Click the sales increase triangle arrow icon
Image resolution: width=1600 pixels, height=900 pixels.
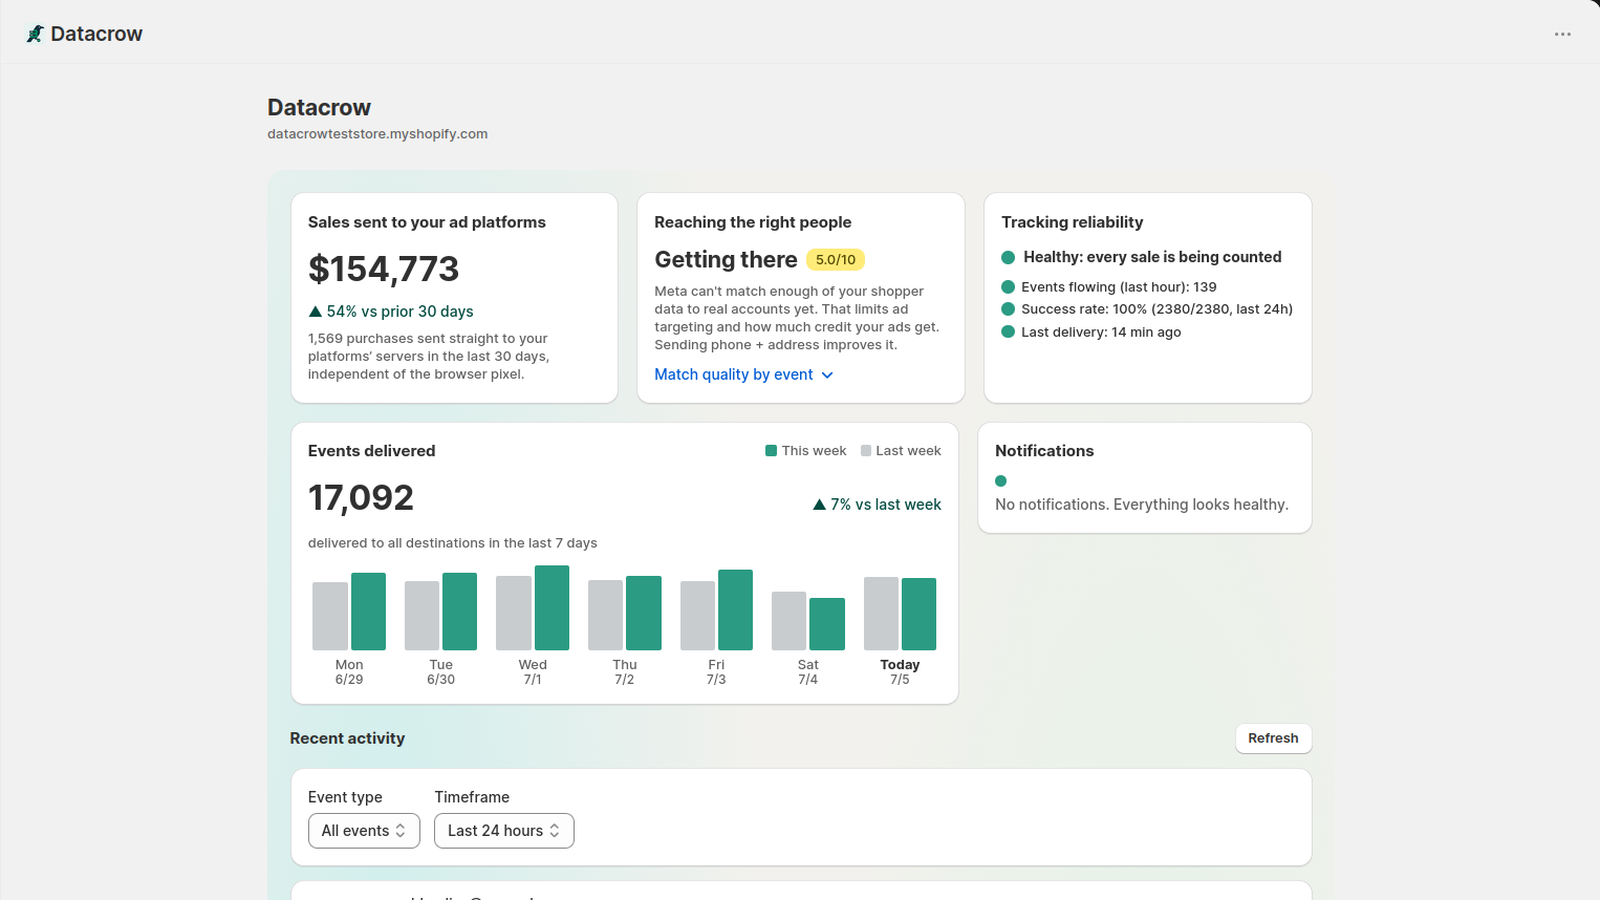pyautogui.click(x=315, y=312)
